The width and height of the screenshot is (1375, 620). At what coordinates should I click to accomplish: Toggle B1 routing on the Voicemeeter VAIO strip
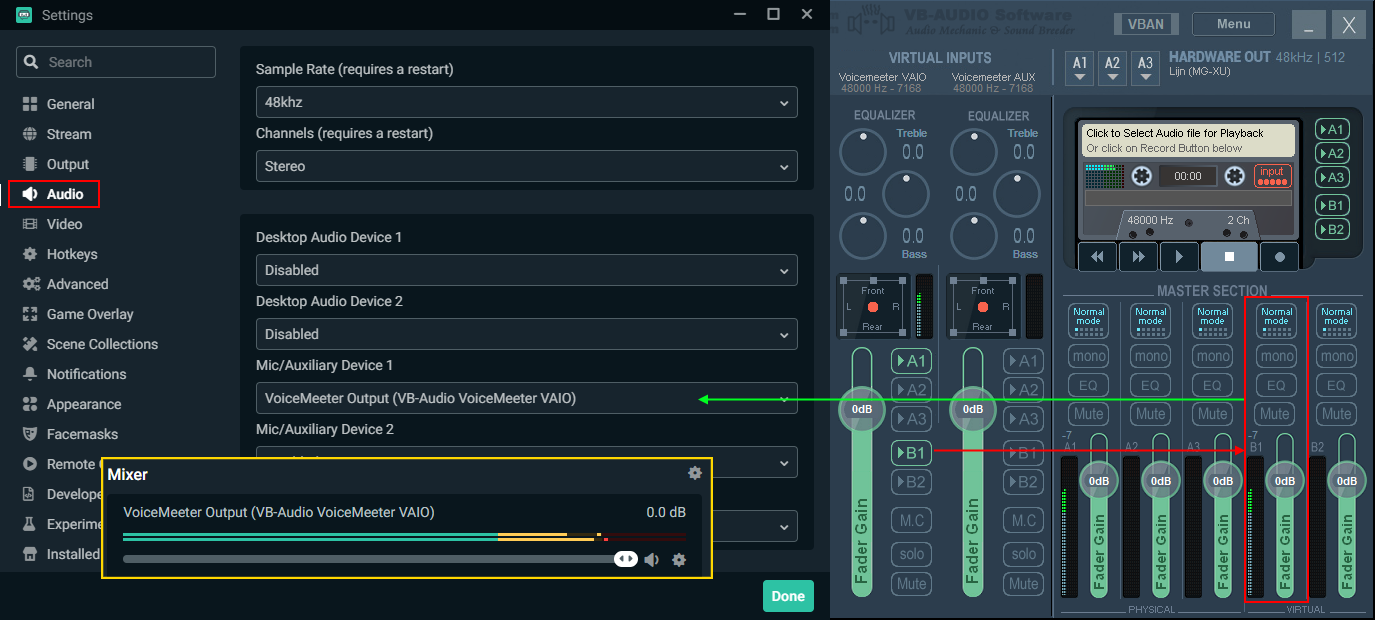point(911,453)
